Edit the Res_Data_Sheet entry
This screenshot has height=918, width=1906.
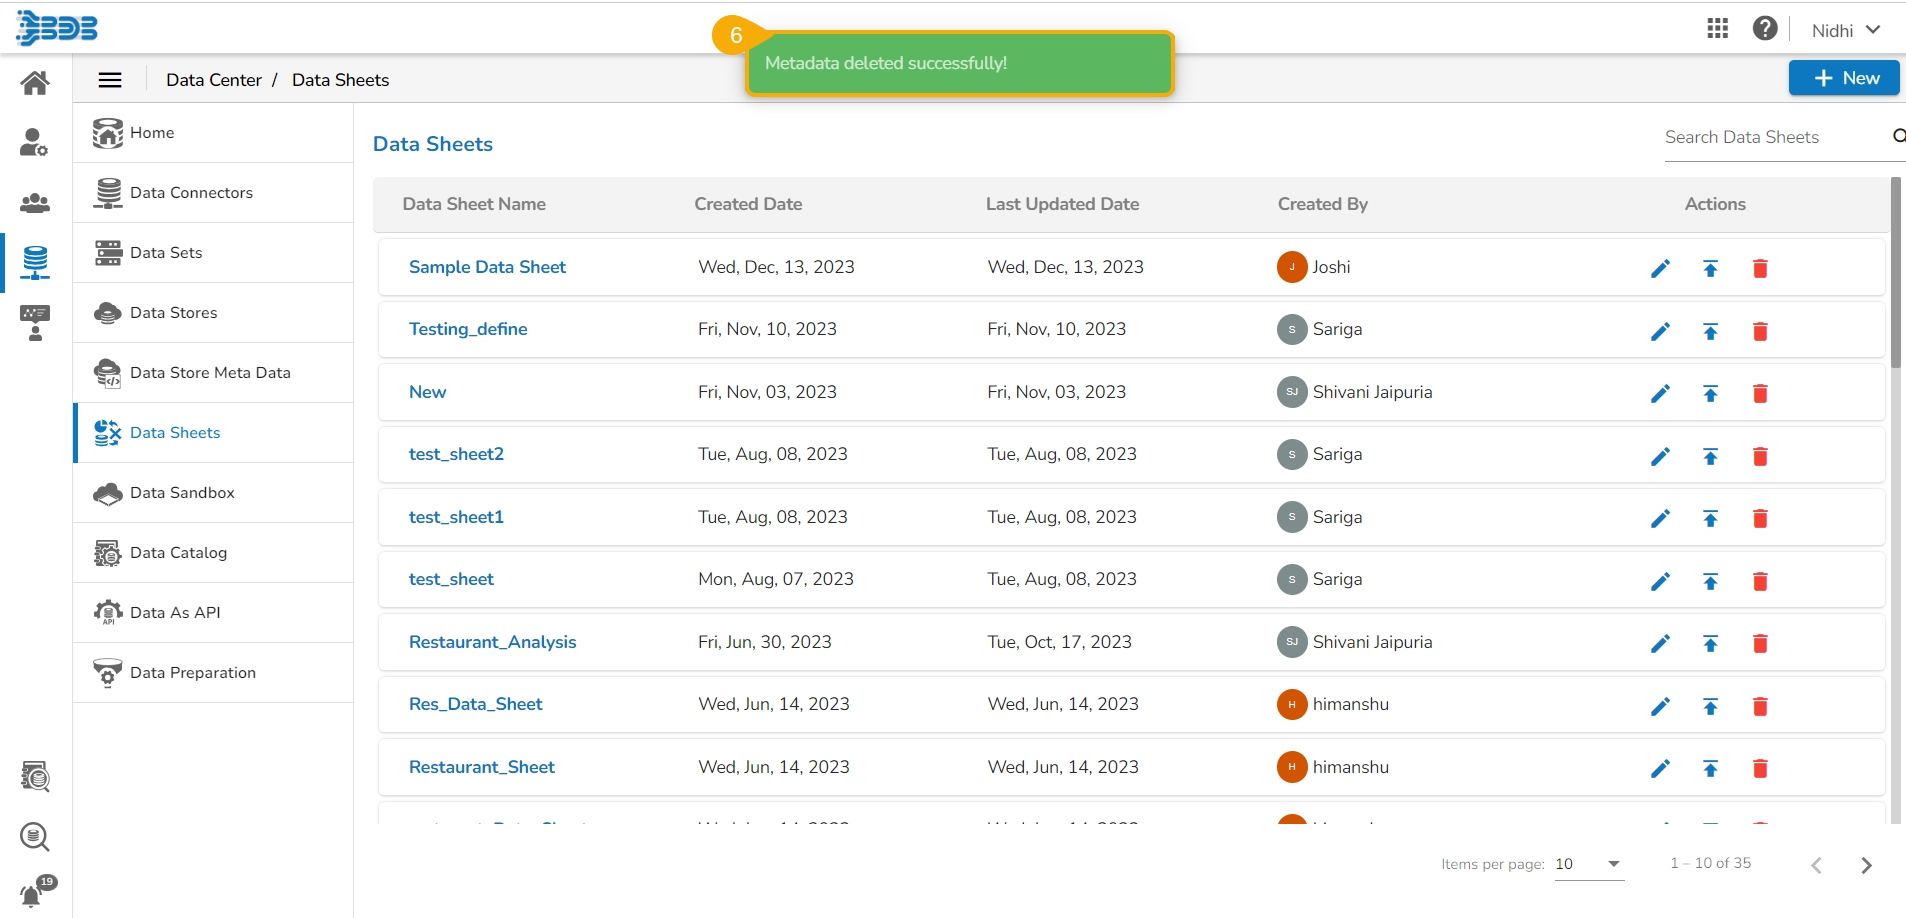point(1660,707)
